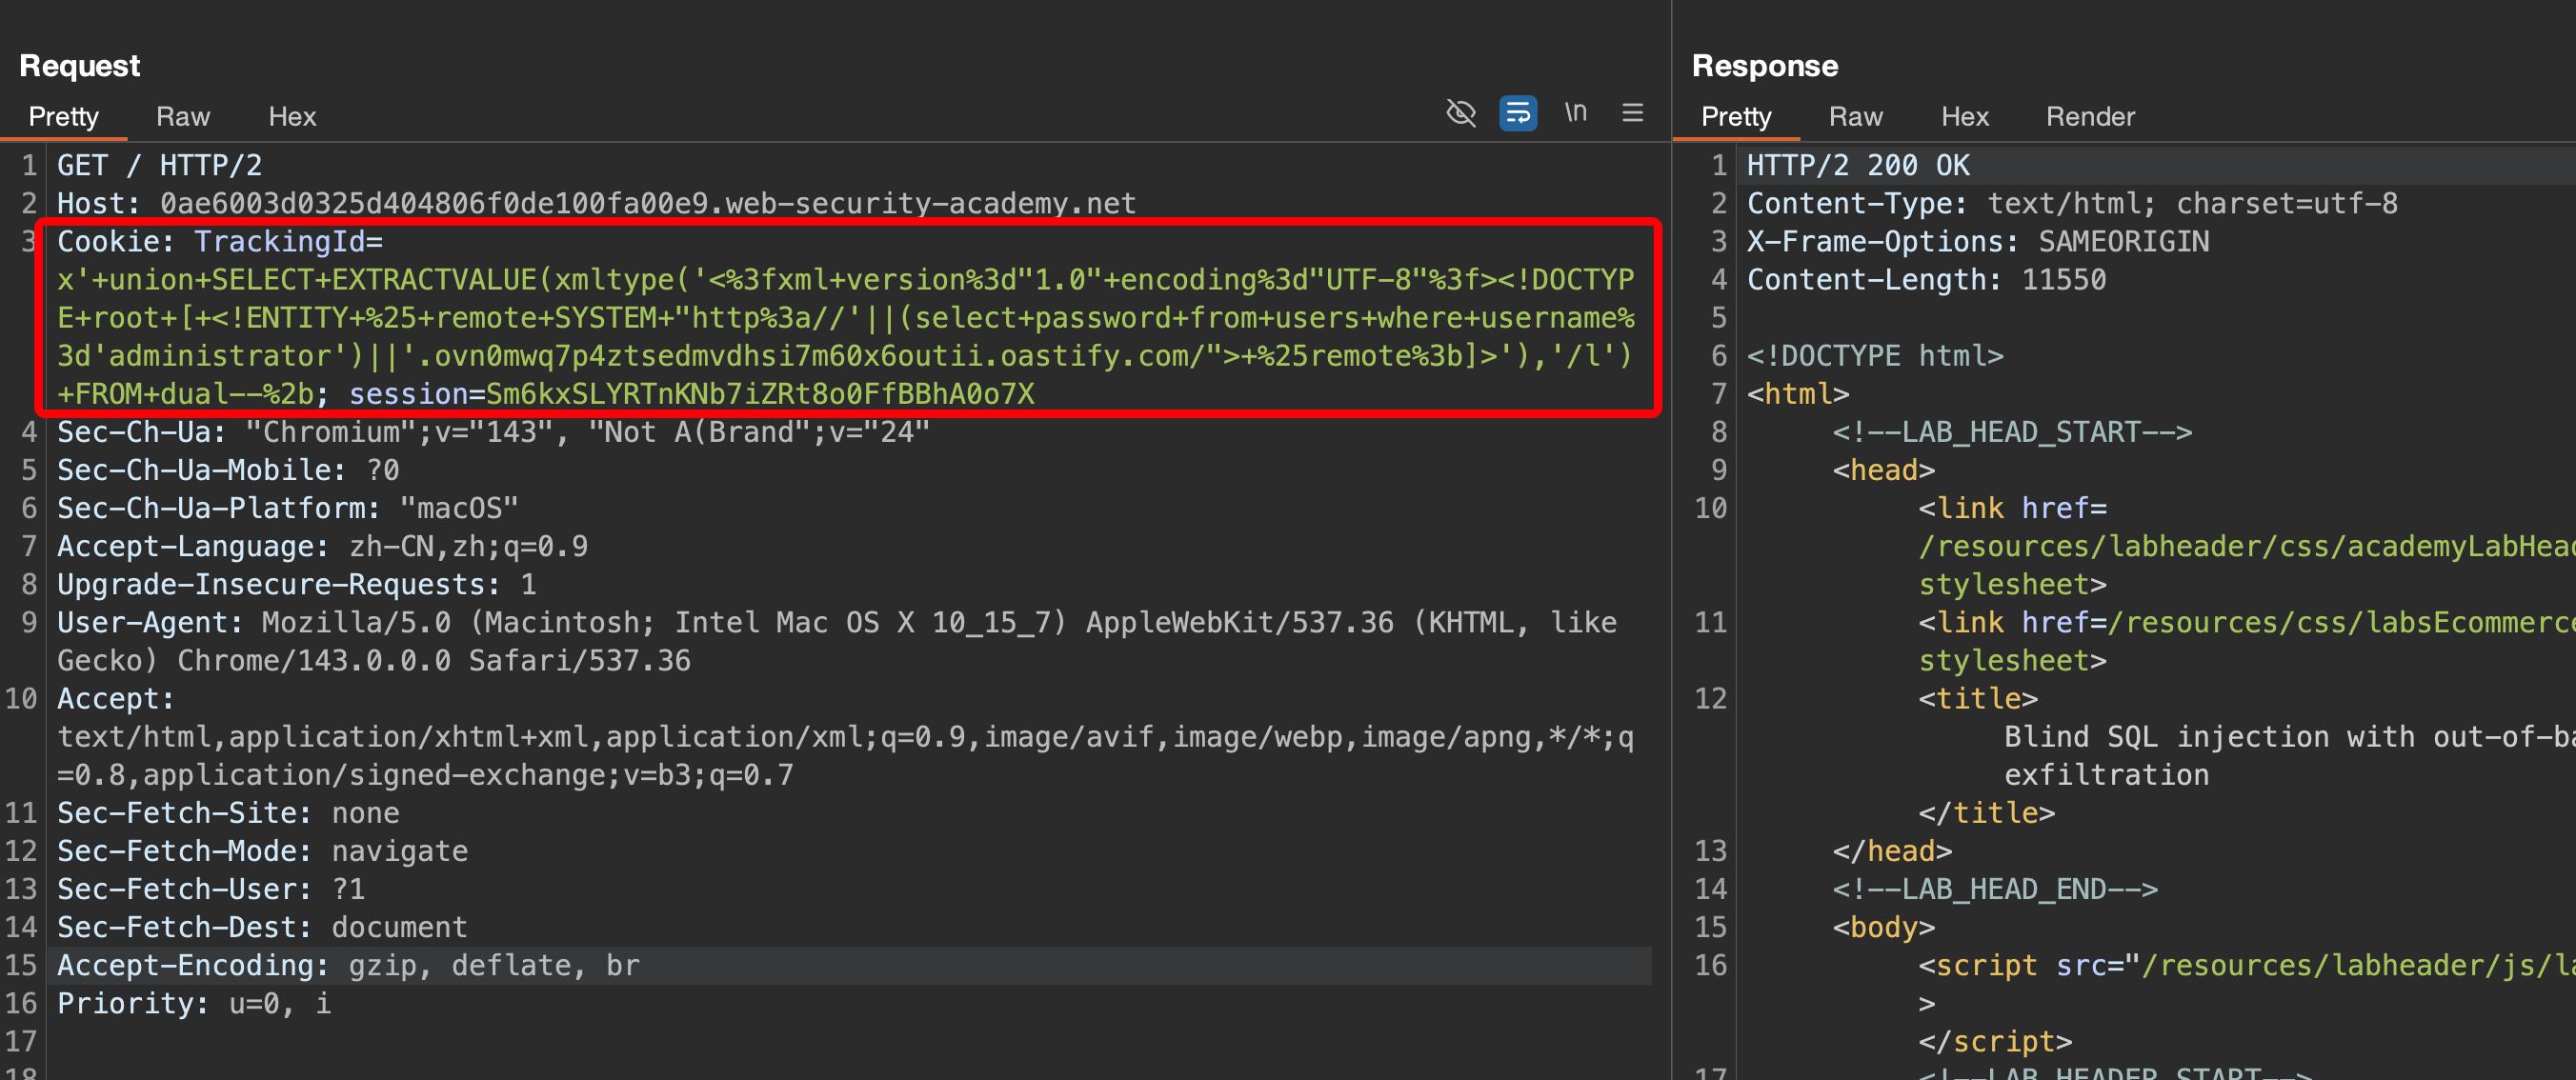Switch request view to Hex tab
This screenshot has width=2576, height=1080.
pos(291,117)
